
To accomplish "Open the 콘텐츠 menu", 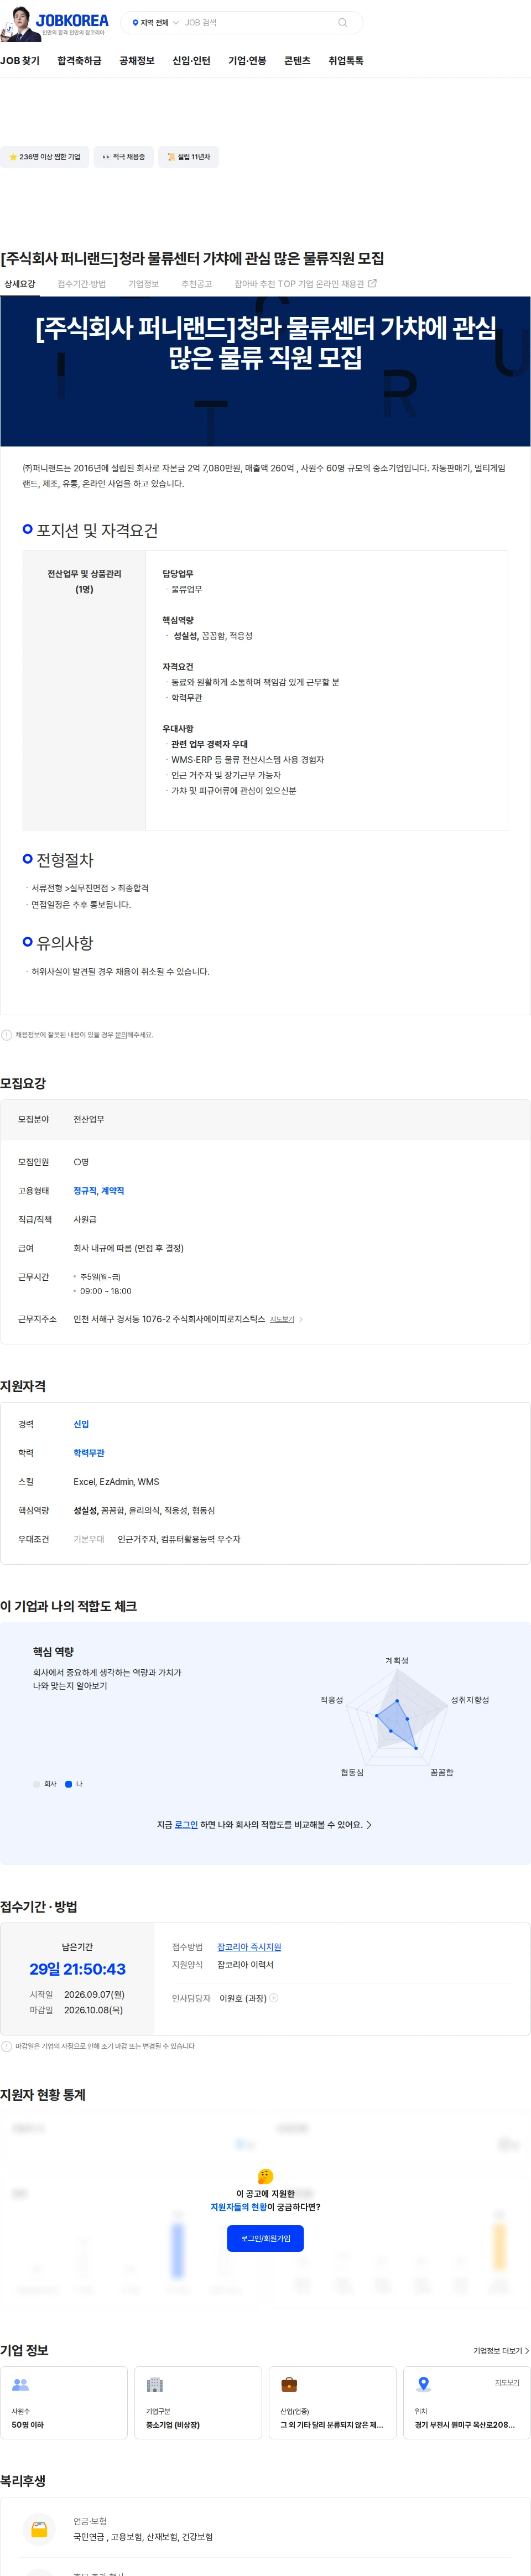I will (x=297, y=61).
